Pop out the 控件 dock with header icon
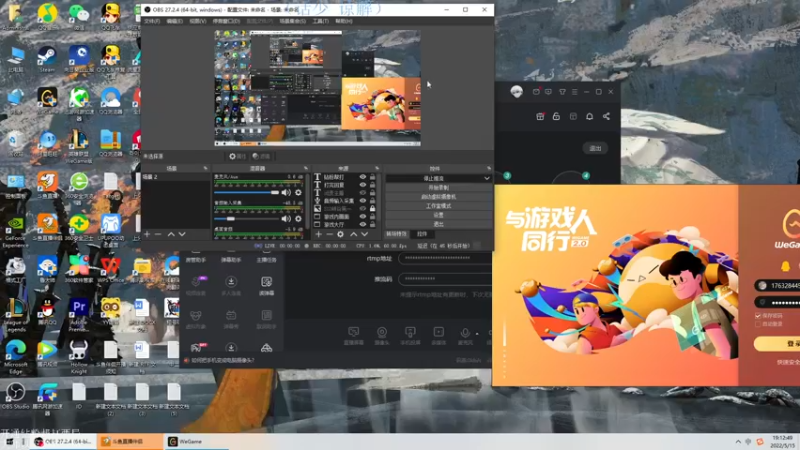 [x=489, y=168]
